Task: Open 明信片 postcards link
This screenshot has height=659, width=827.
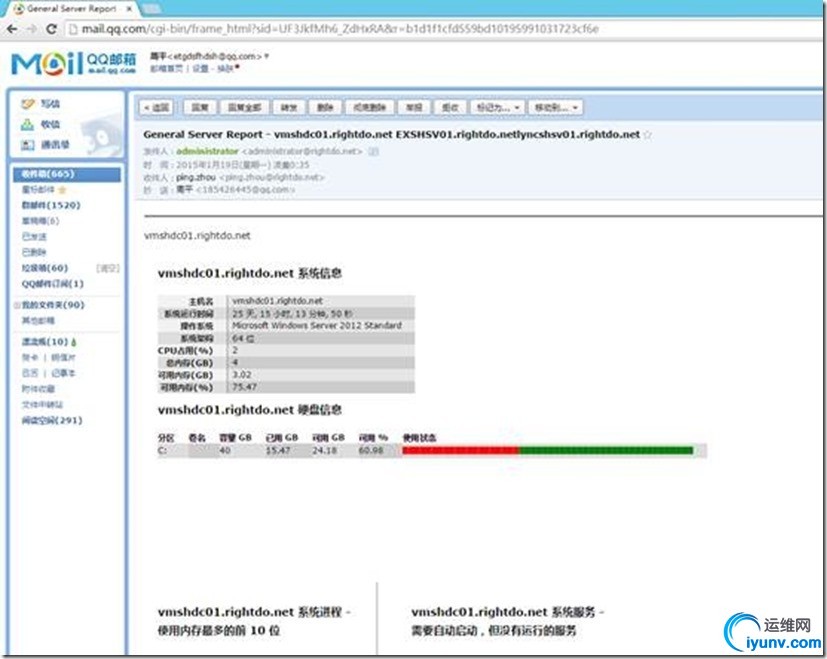Action: (63, 358)
